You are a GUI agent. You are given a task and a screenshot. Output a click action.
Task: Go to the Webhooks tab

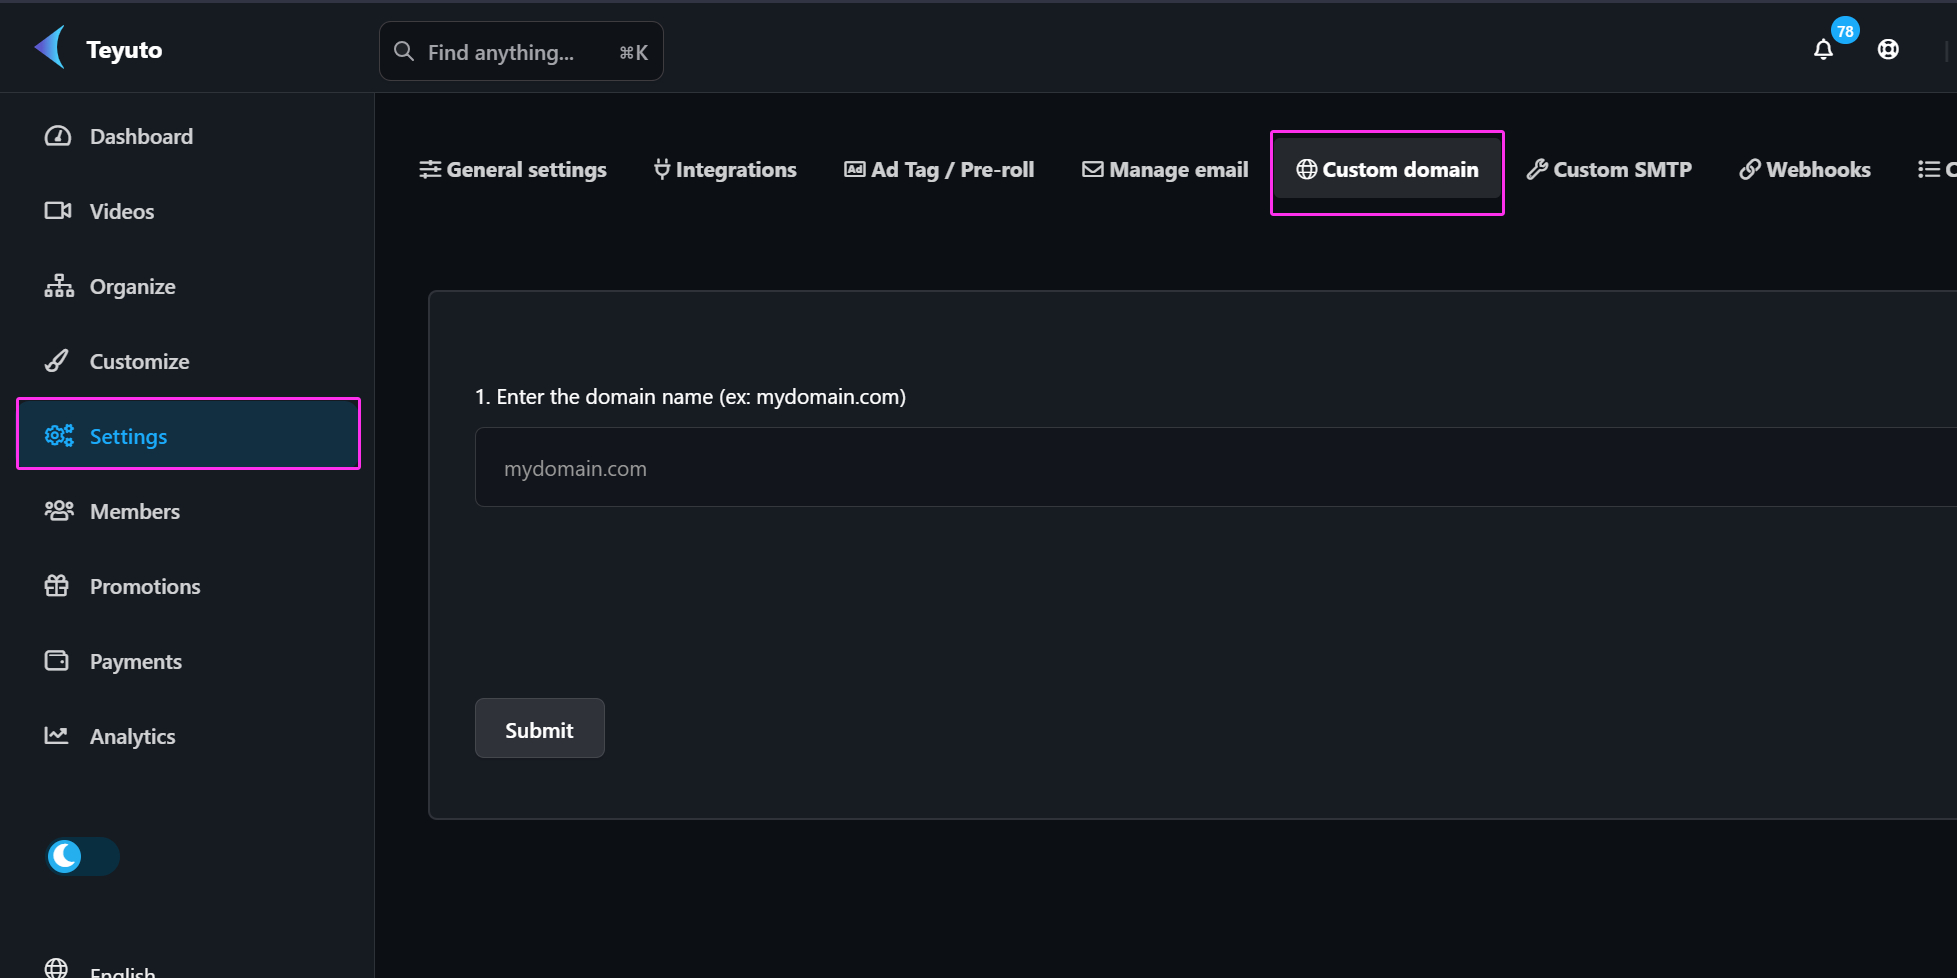coord(1805,170)
